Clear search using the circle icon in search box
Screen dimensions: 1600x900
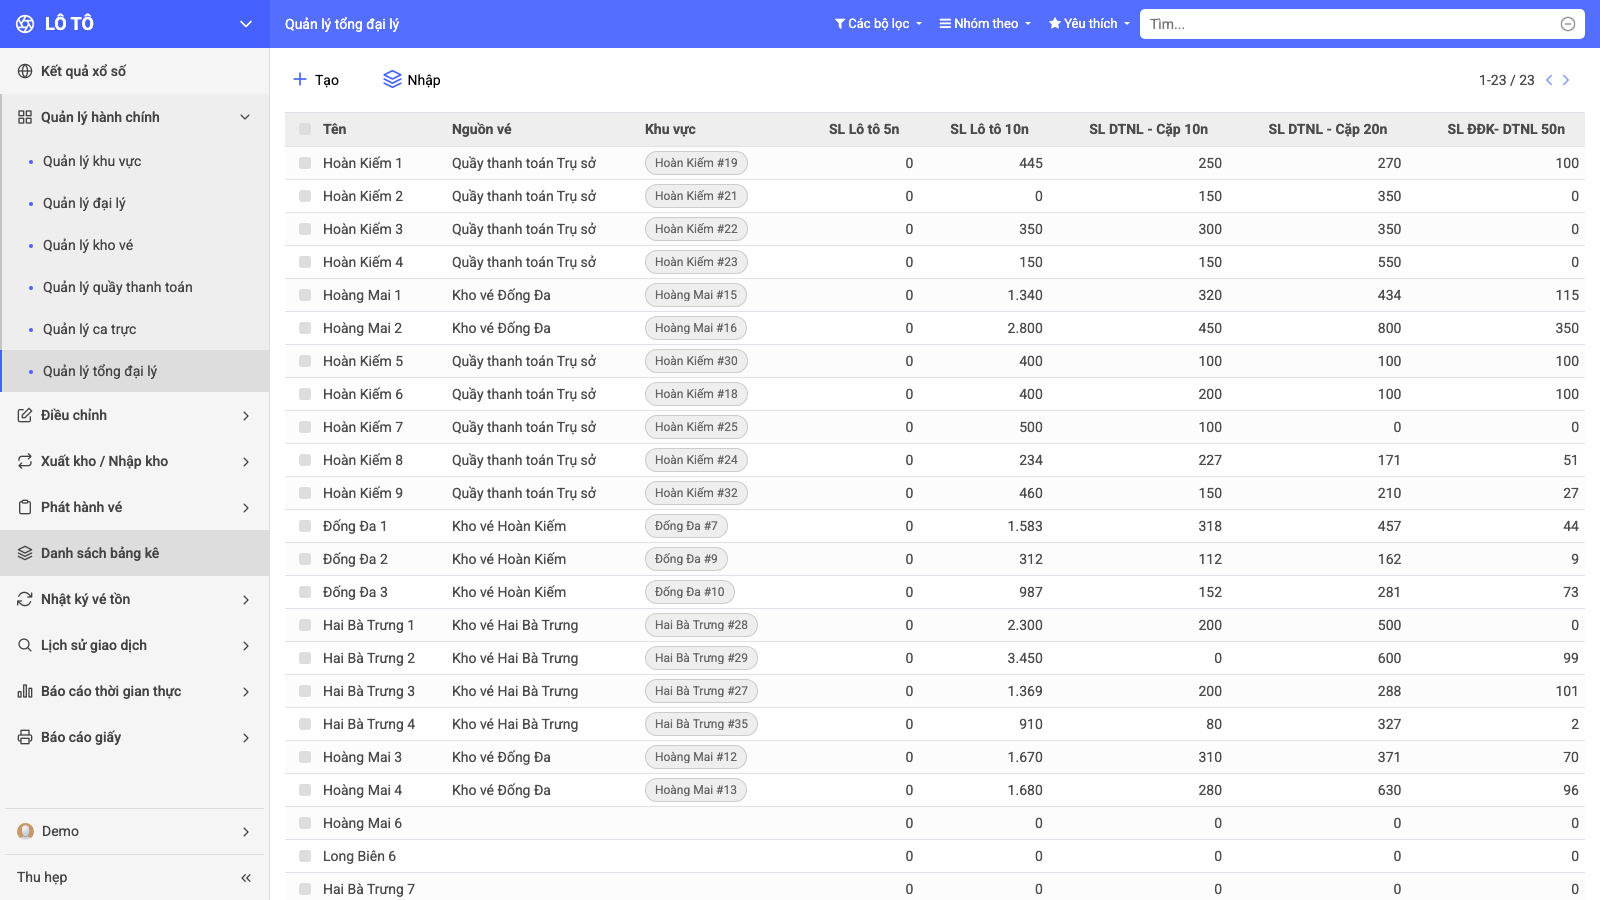click(x=1568, y=24)
